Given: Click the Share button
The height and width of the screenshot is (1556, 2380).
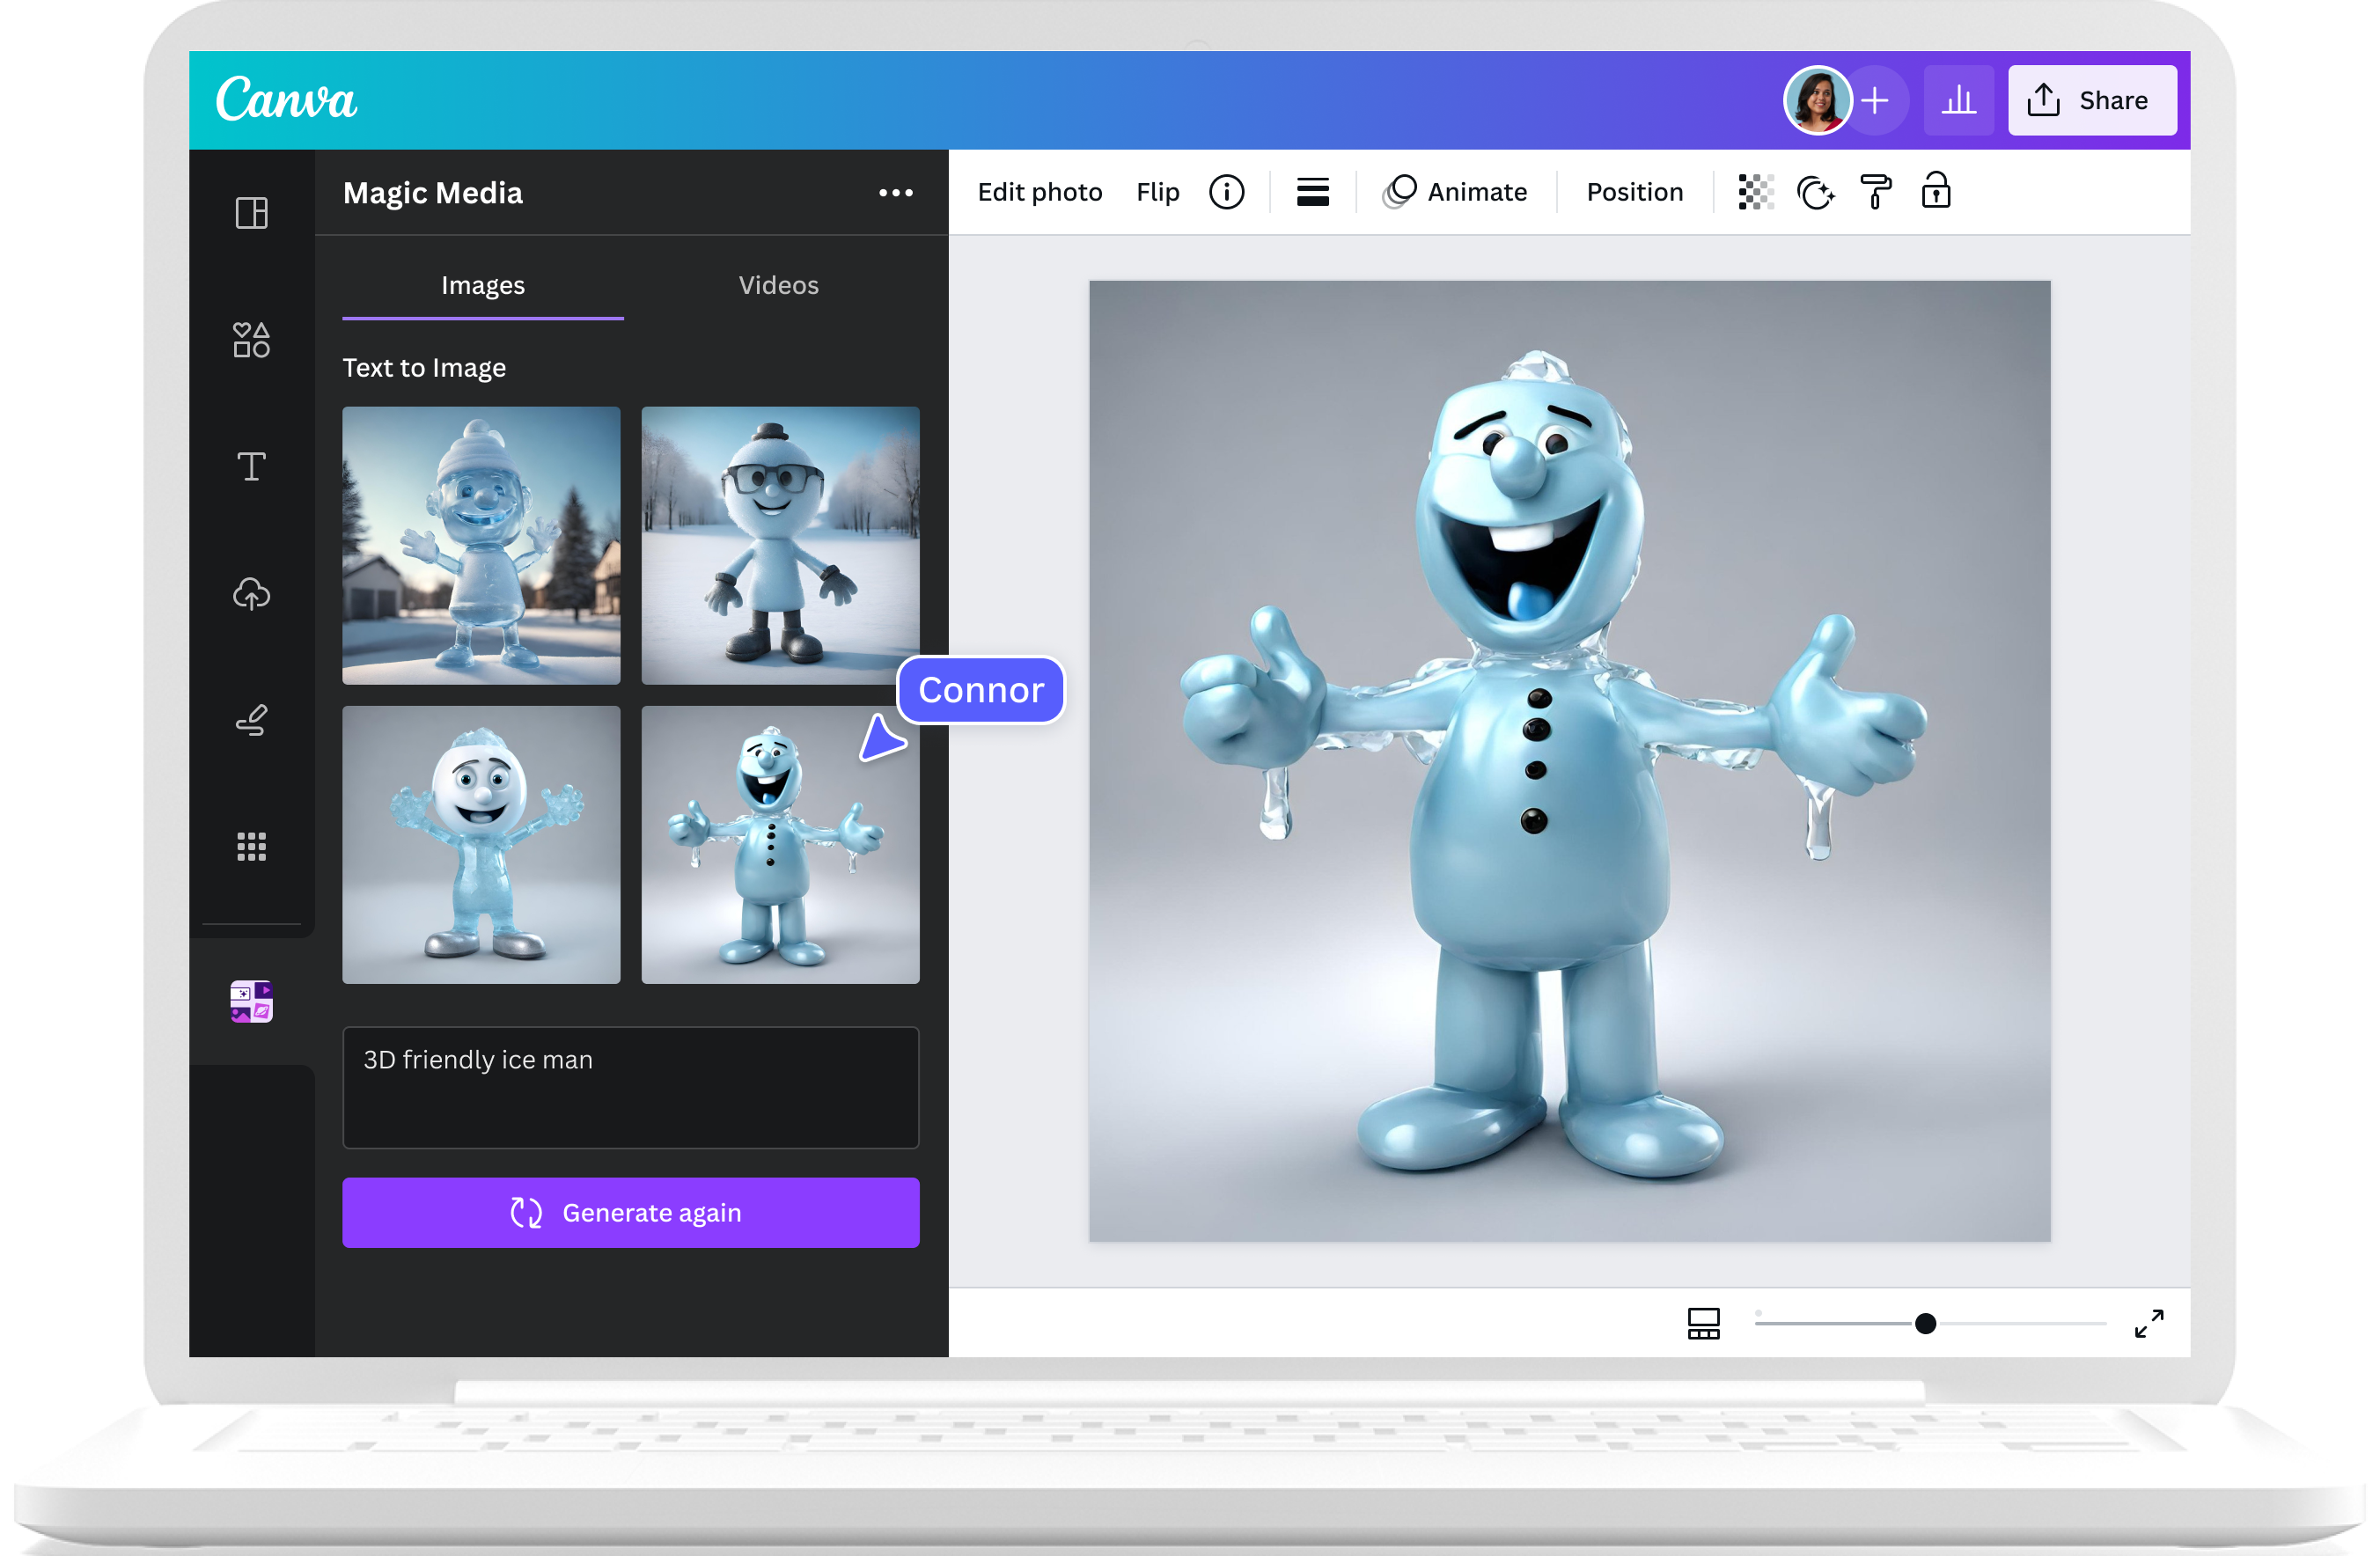Looking at the screenshot, I should tap(2092, 100).
